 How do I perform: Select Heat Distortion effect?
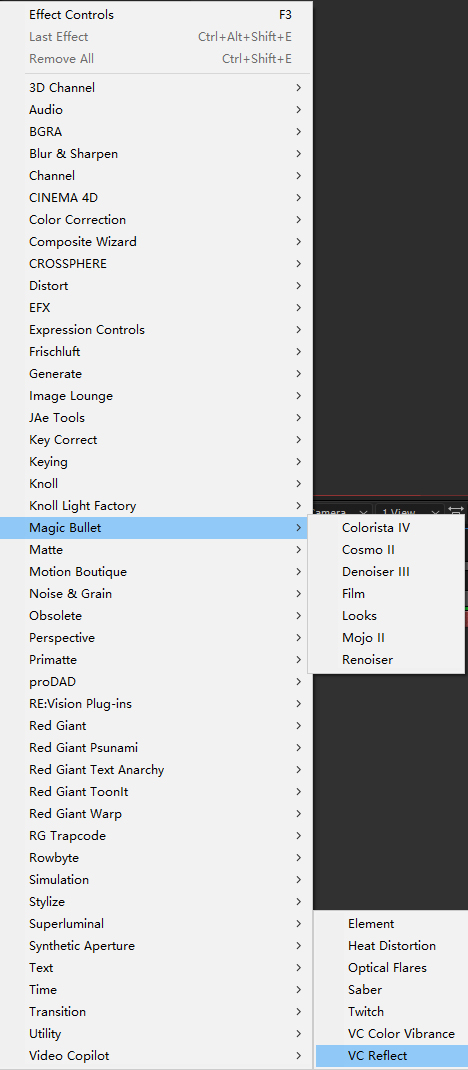point(392,946)
